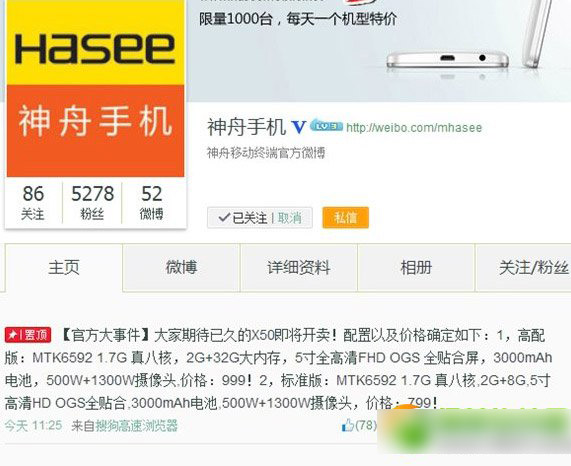
Task: Open the http://weibo.com/mhasee link
Action: click(x=414, y=127)
